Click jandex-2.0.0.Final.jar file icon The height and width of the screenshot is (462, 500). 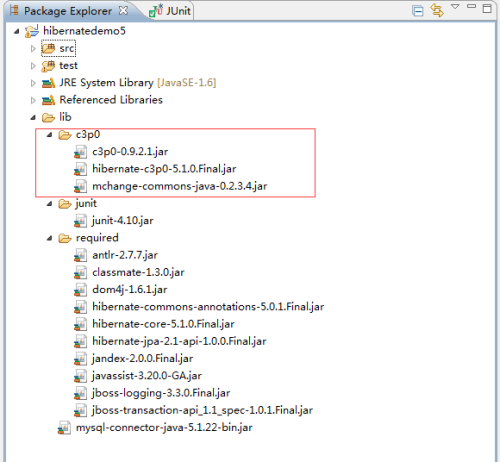(x=80, y=359)
